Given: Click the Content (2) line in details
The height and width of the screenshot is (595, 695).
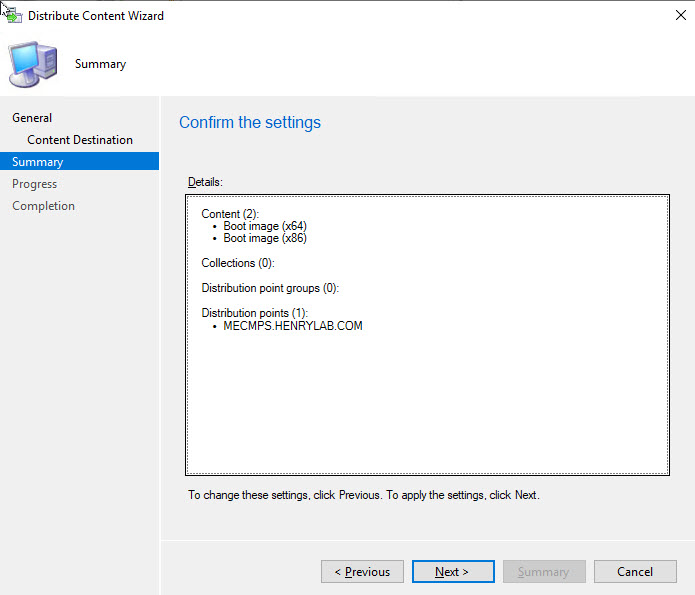Looking at the screenshot, I should [x=230, y=214].
